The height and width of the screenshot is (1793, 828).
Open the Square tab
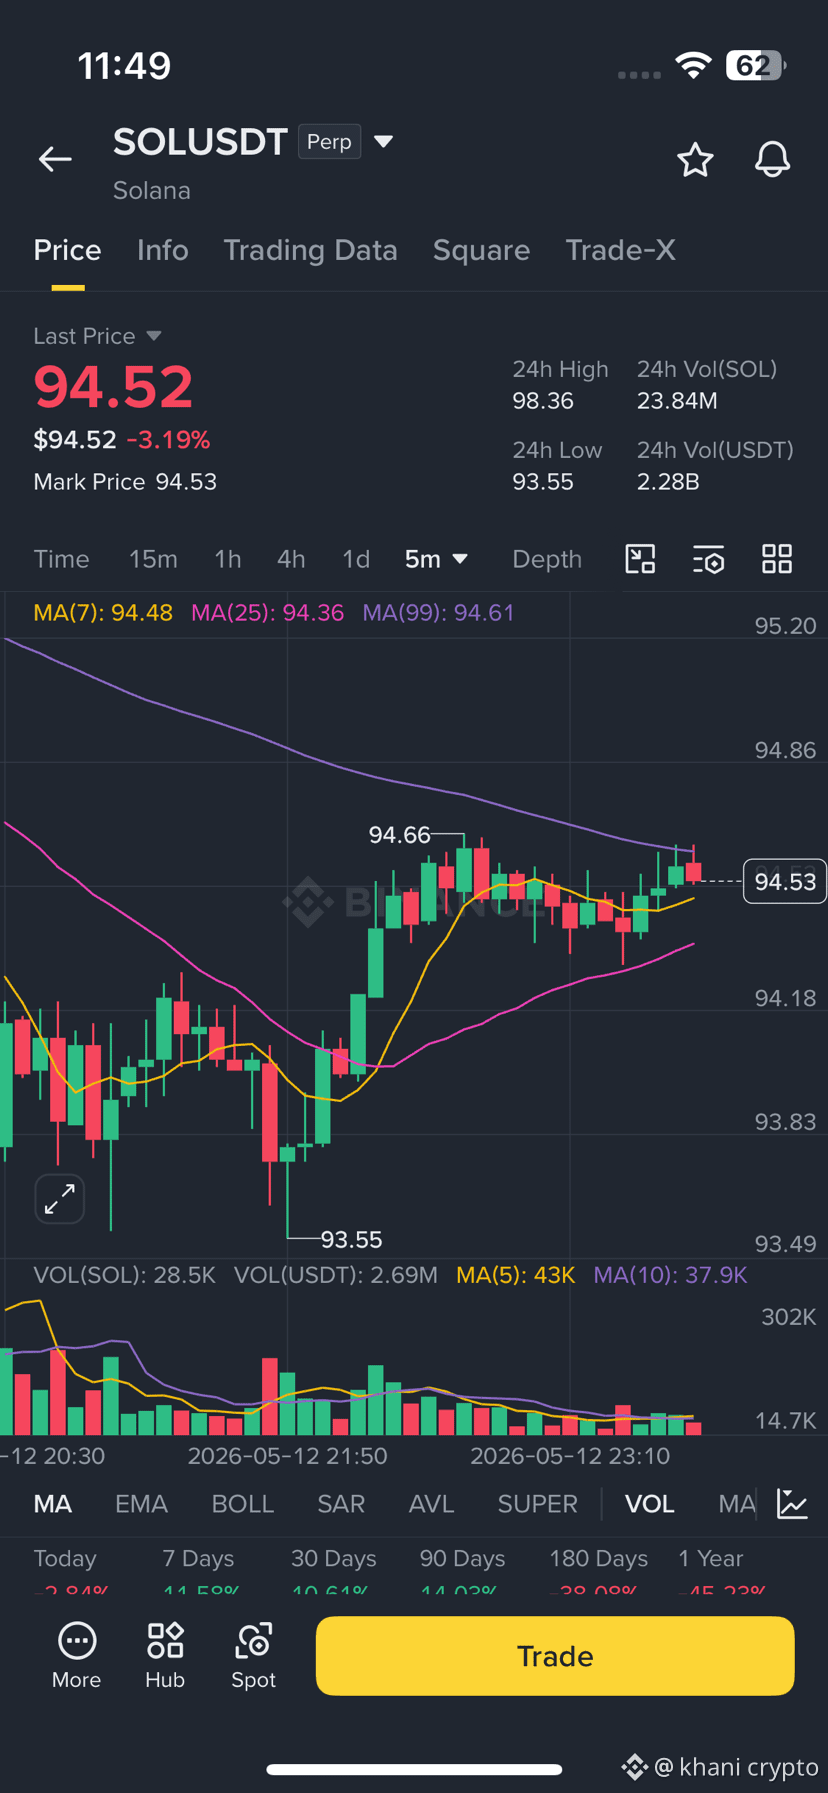(x=481, y=250)
